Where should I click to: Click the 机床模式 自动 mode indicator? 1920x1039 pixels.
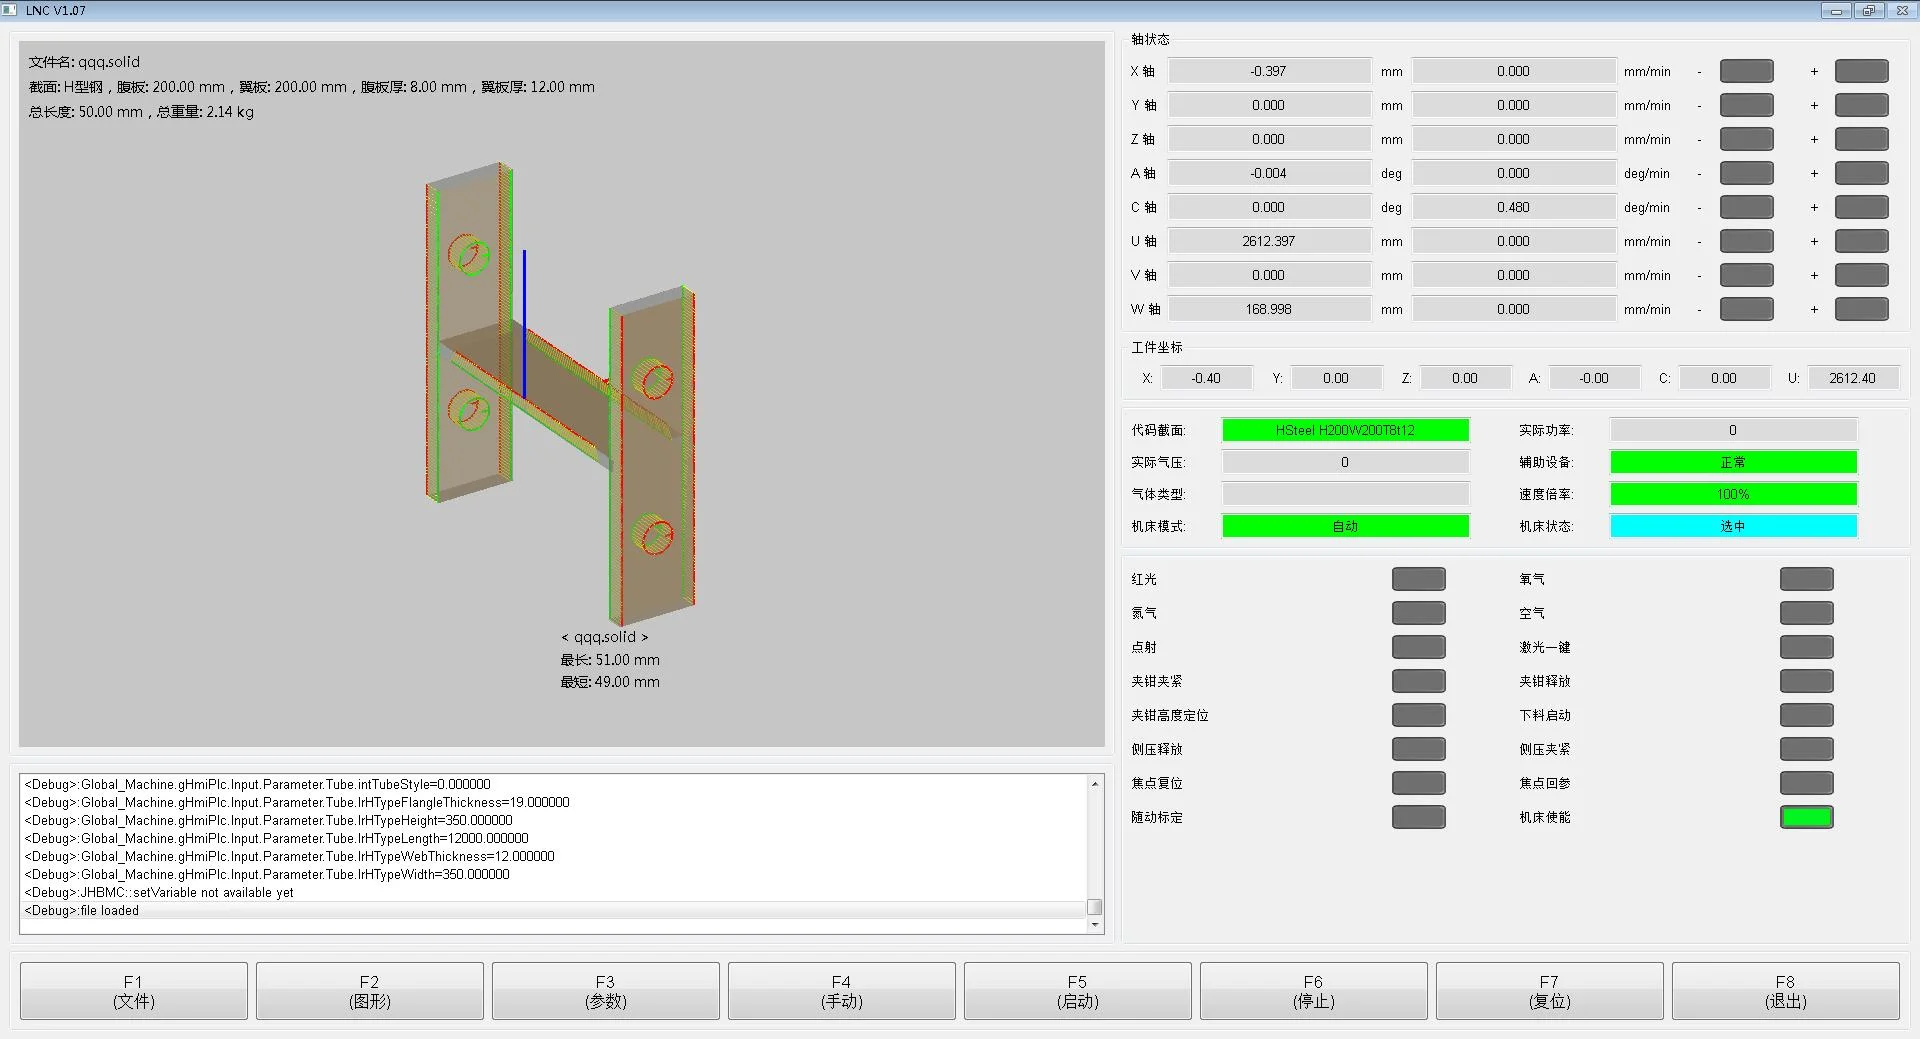pos(1345,526)
